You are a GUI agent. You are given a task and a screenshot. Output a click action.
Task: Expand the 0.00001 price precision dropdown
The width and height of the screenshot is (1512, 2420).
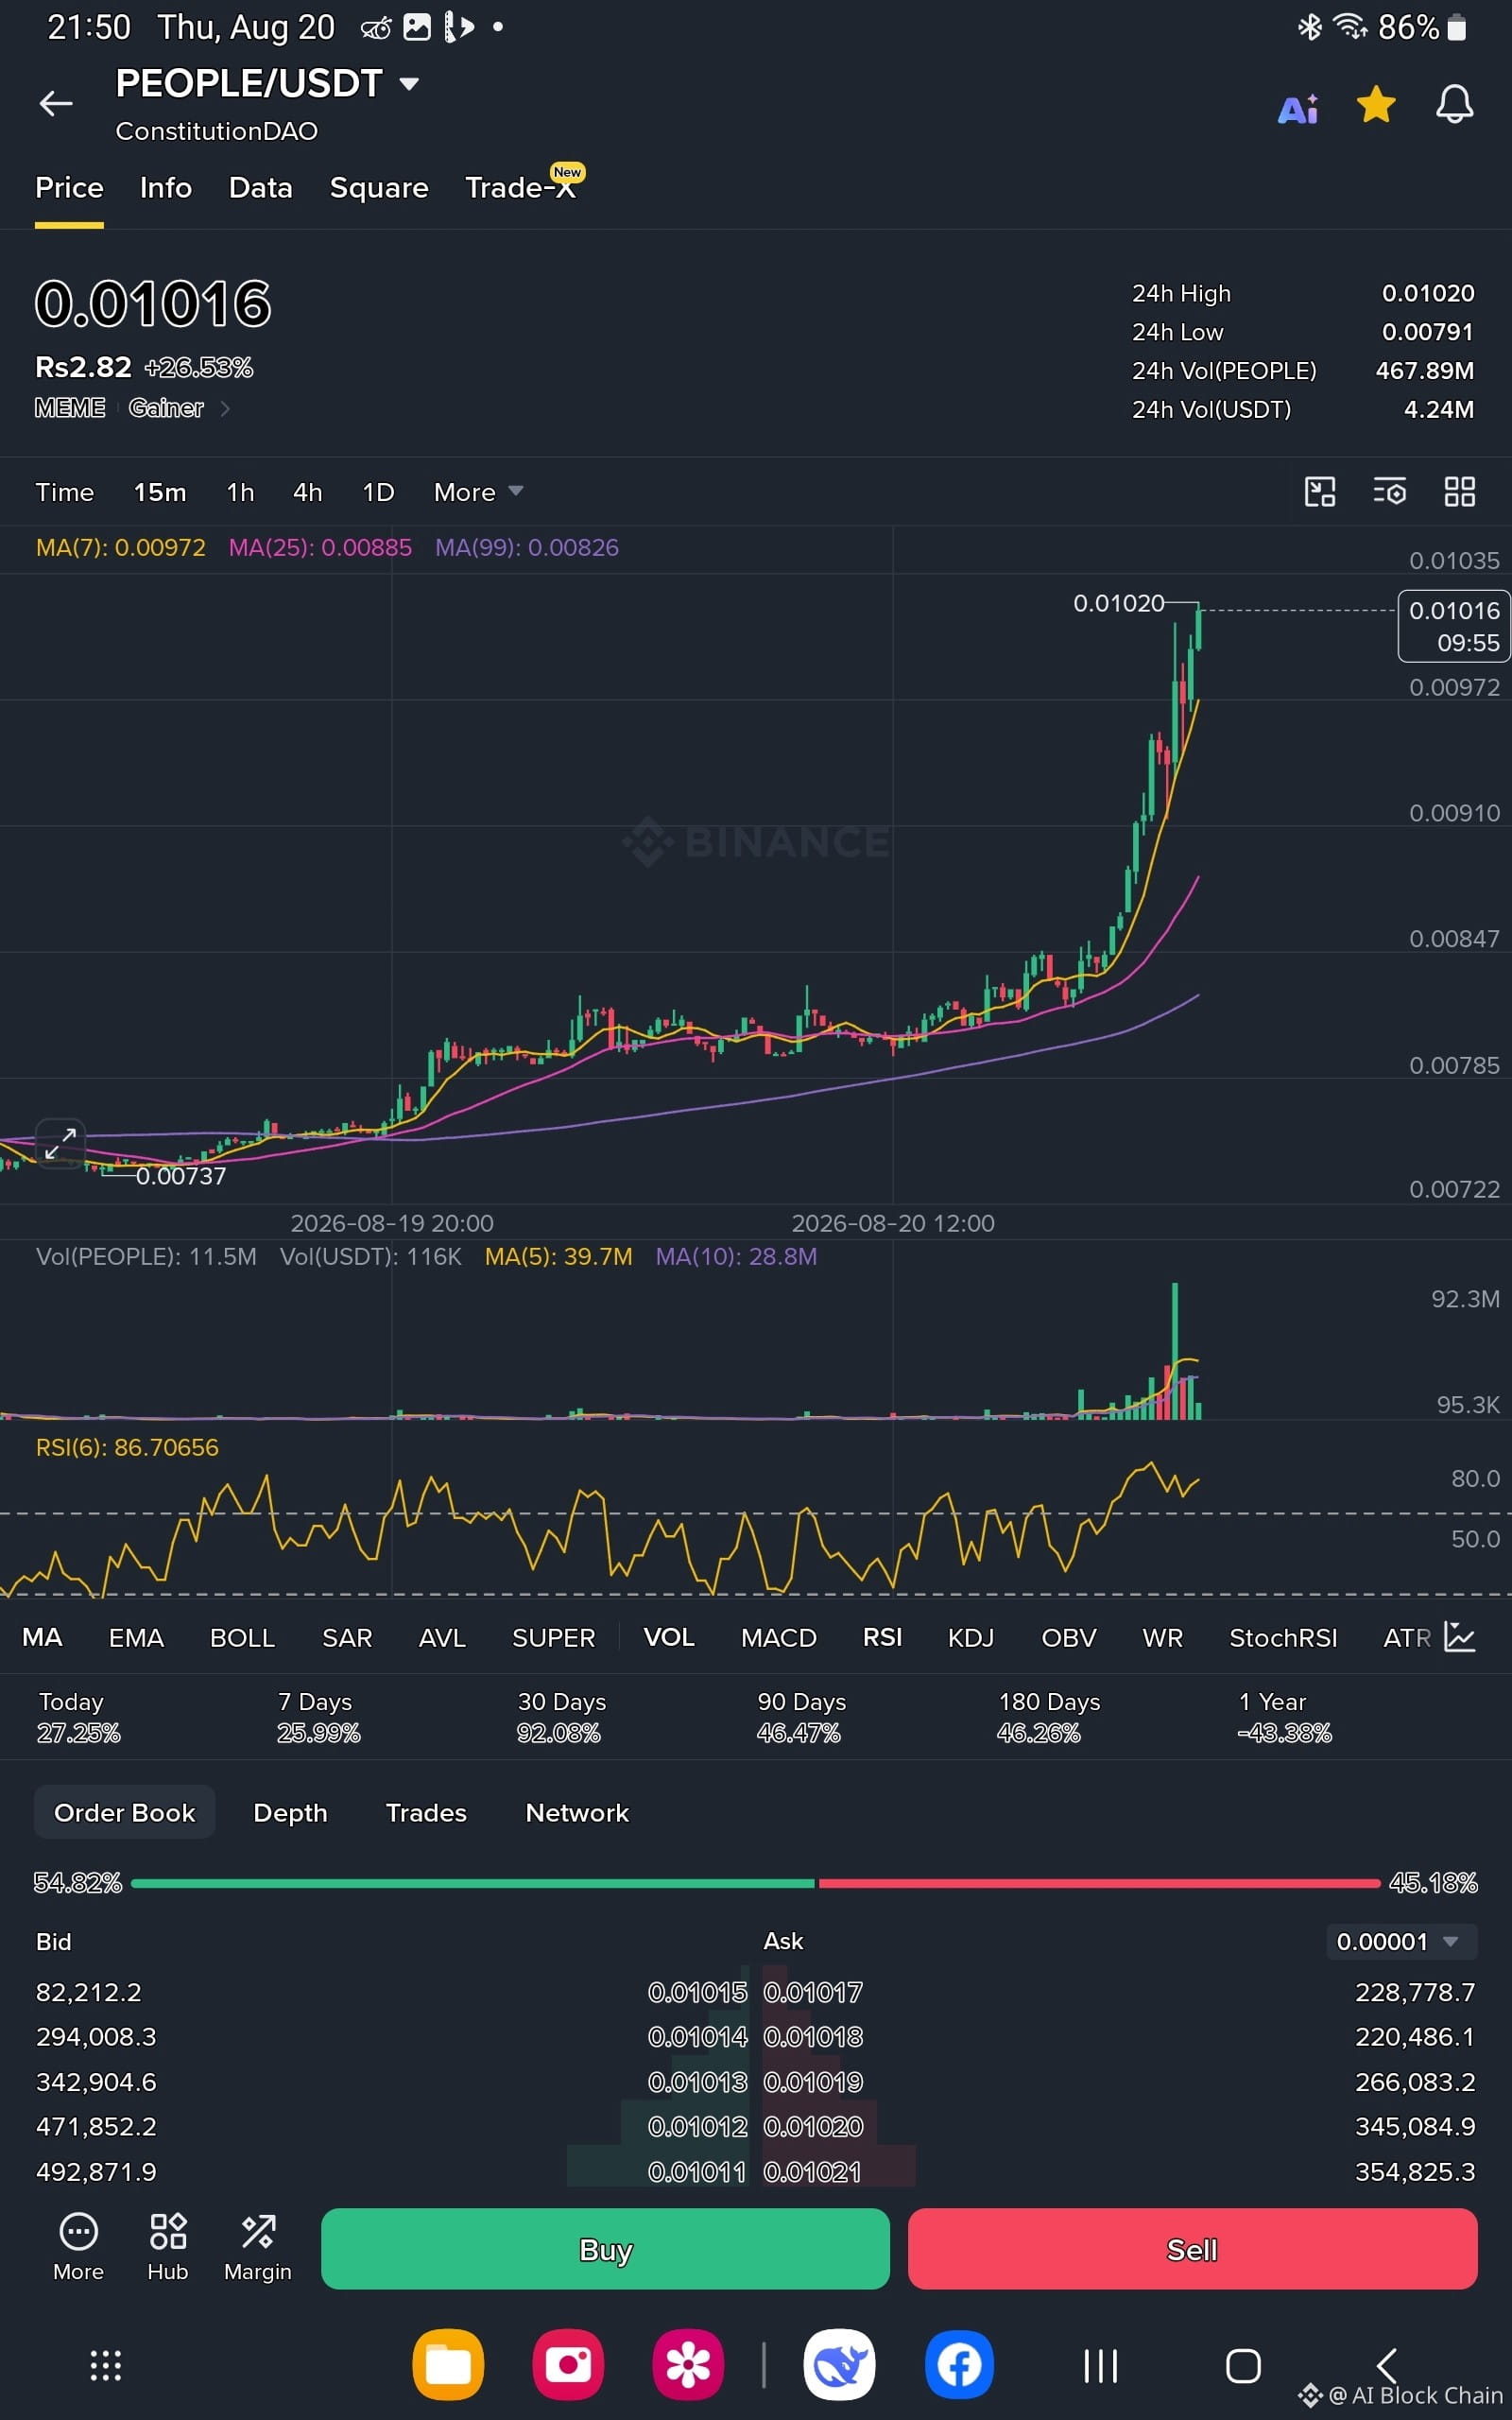(x=1401, y=1941)
